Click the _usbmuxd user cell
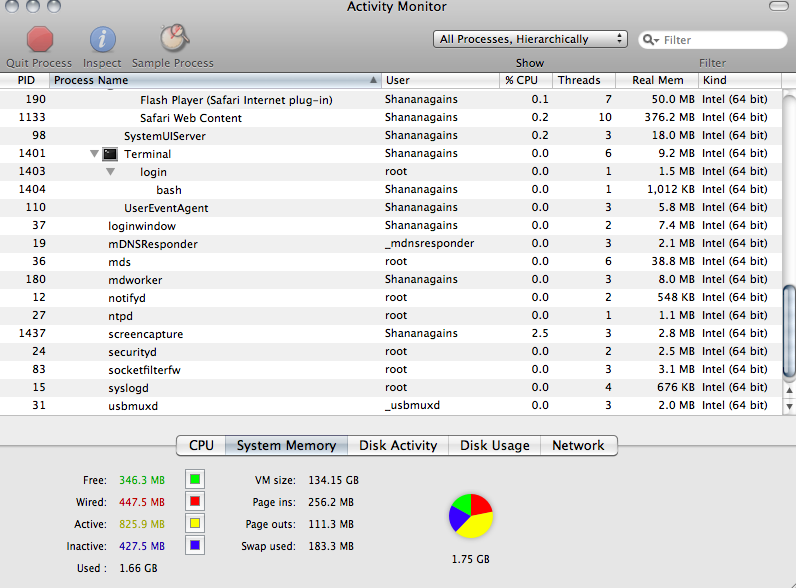This screenshot has width=796, height=588. (x=412, y=405)
